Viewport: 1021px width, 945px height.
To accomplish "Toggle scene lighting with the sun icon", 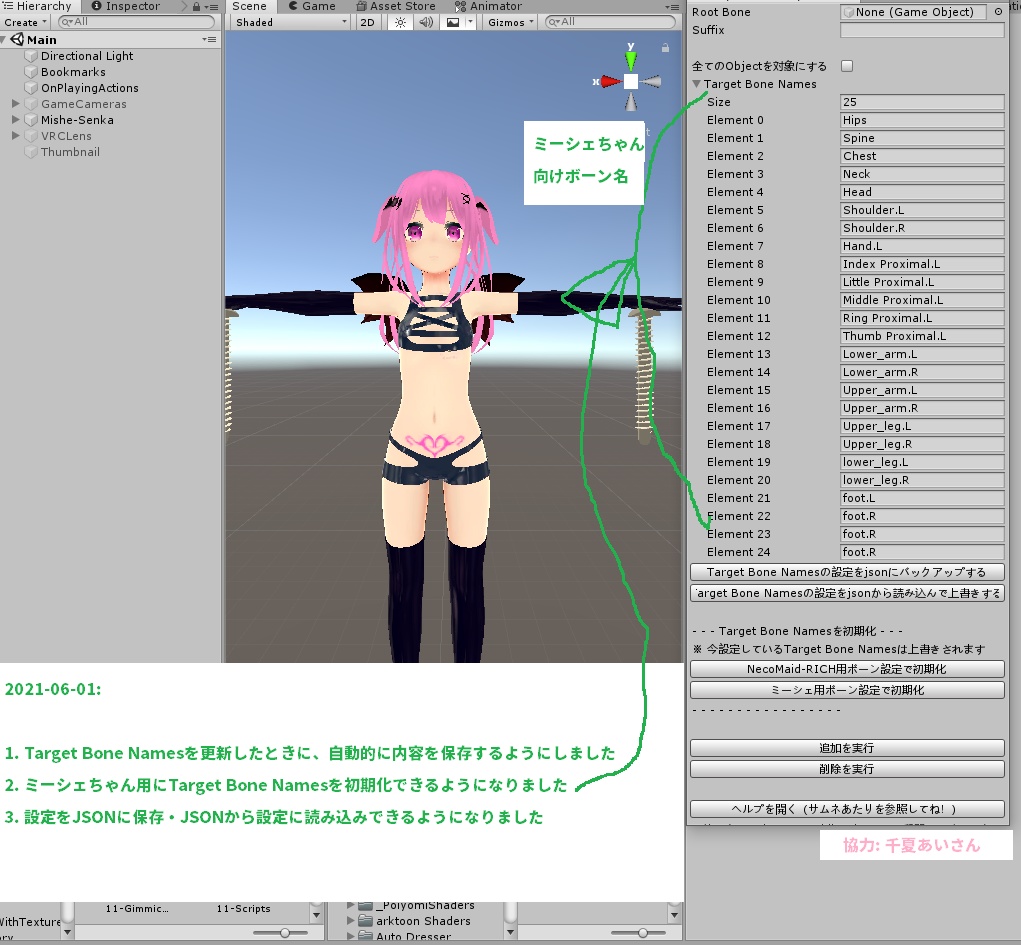I will [398, 22].
